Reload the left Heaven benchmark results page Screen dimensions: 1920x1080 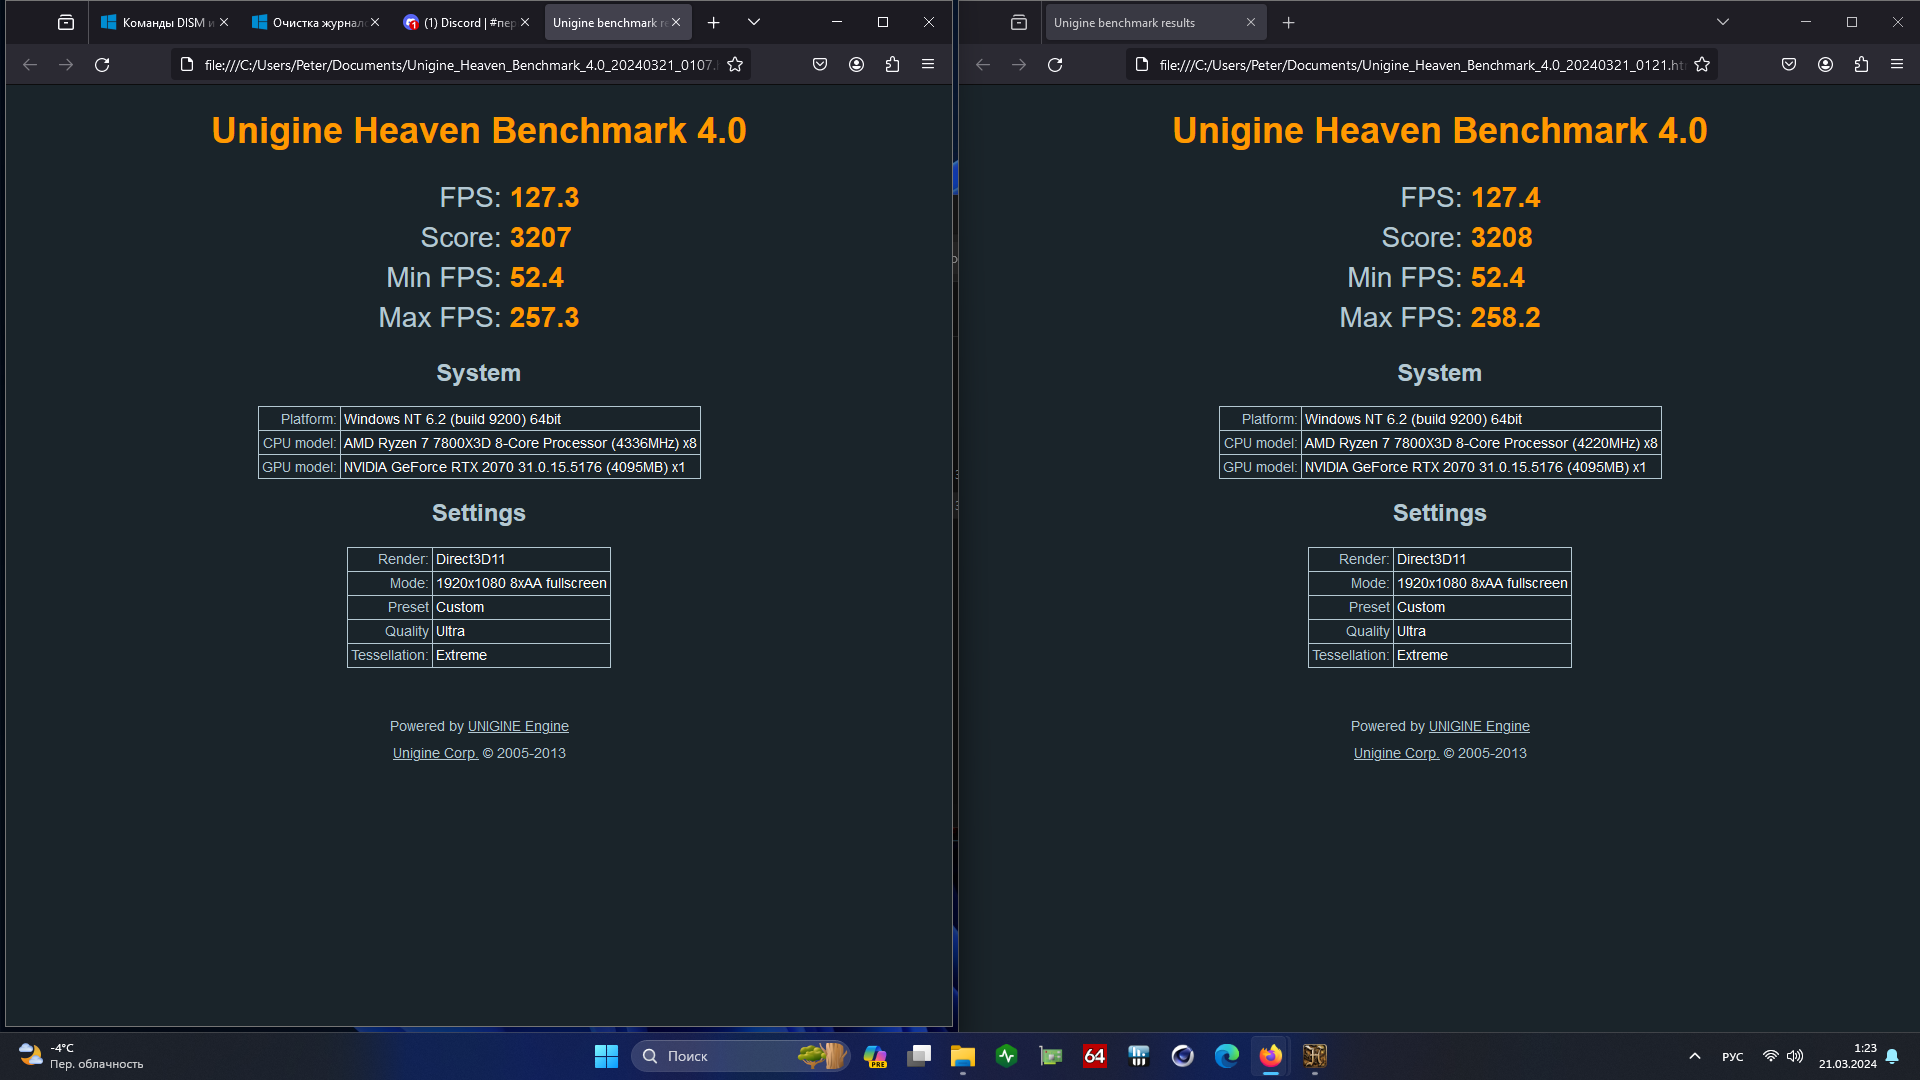(102, 65)
